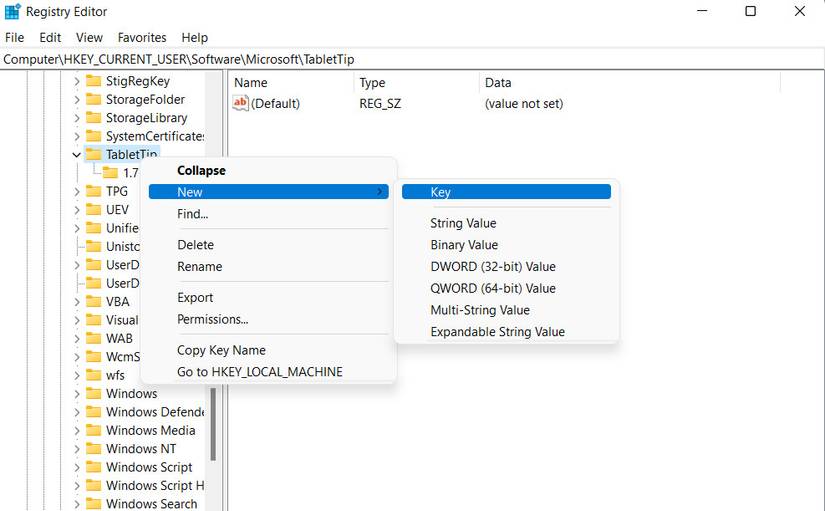Screen dimensions: 825x511
Task: Create a new String Value
Action: pyautogui.click(x=506, y=223)
